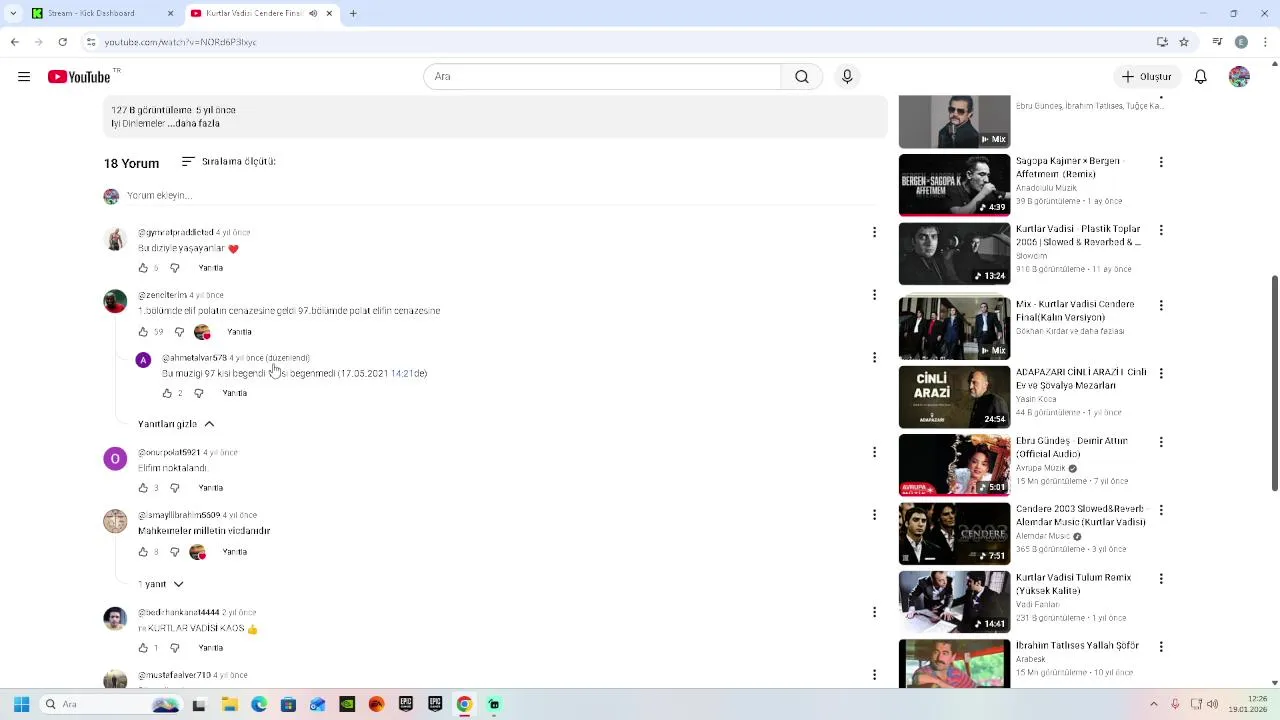
Task: Click the Chrome icon in the taskbar
Action: point(464,704)
